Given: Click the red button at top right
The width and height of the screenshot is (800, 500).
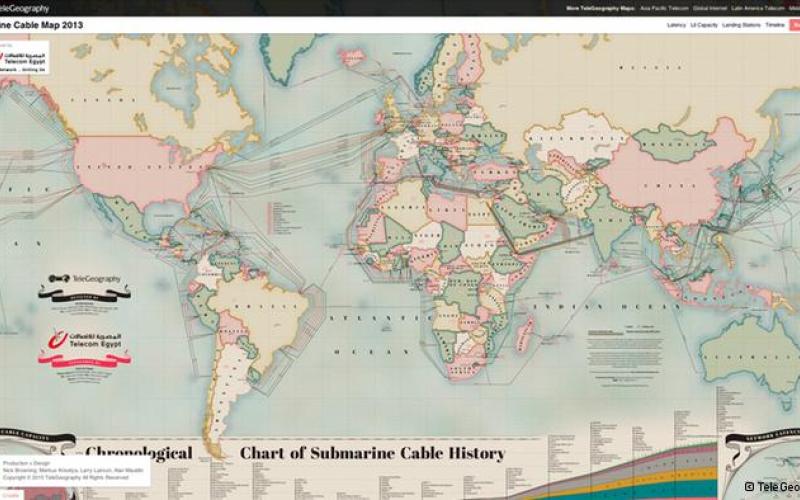Looking at the screenshot, I should click(x=795, y=25).
